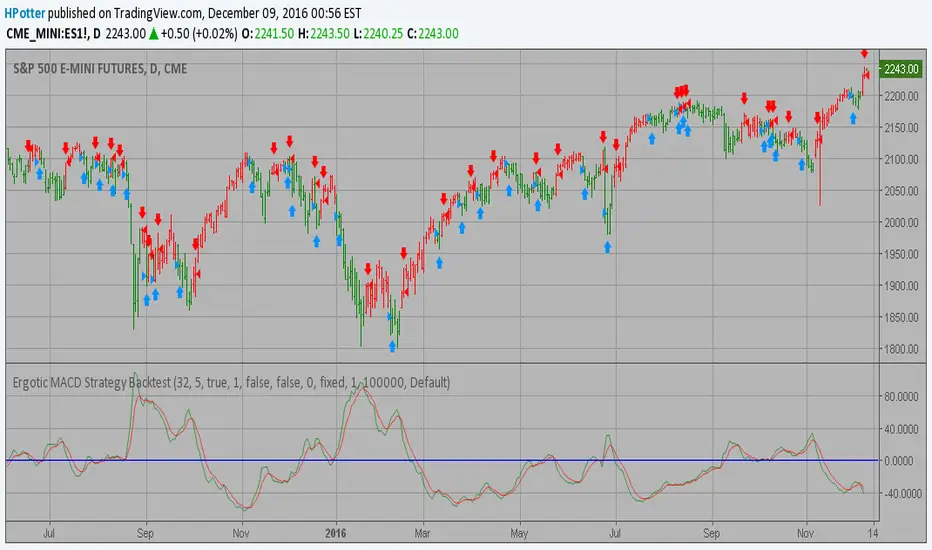This screenshot has height=550, width=932.
Task: Click the 2050.00 price axis label
Action: point(901,191)
